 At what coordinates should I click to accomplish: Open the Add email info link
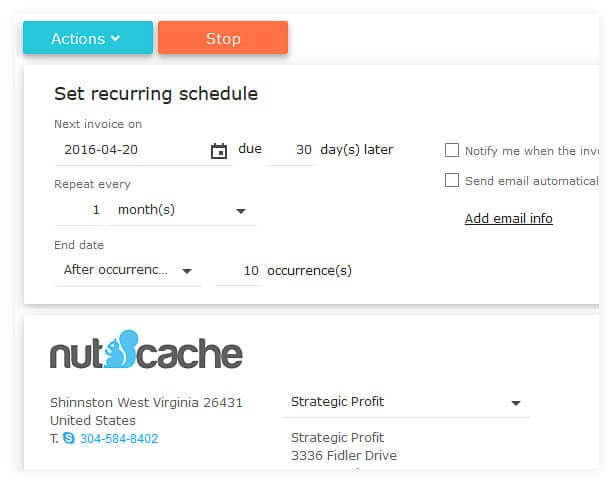[508, 219]
